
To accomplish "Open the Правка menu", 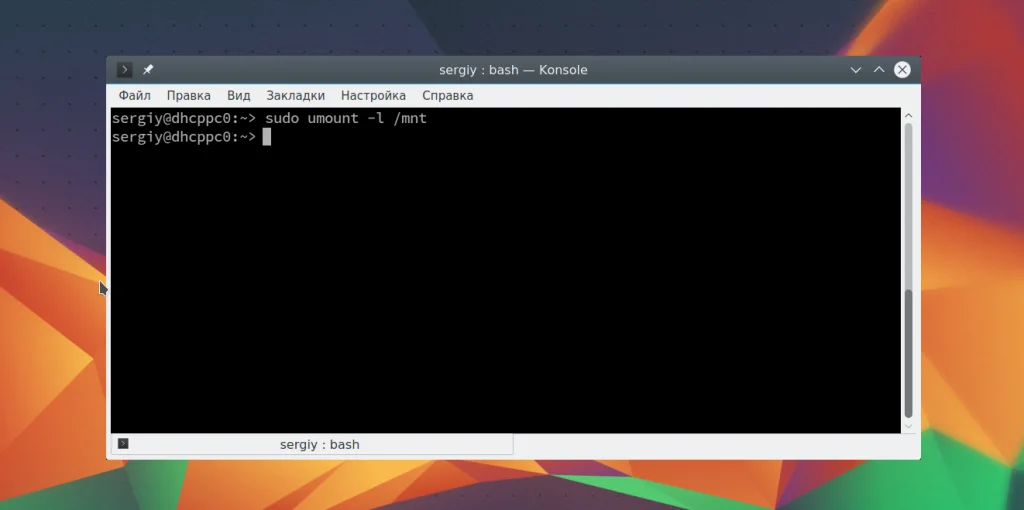I will 189,95.
